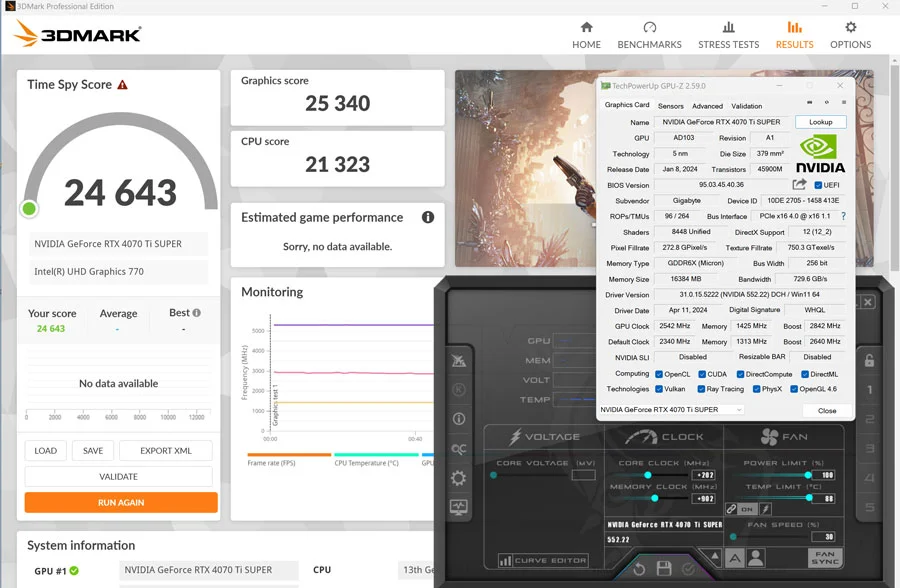Image resolution: width=900 pixels, height=588 pixels.
Task: Open the GPU-Z hamburger menu icon
Action: click(x=844, y=102)
